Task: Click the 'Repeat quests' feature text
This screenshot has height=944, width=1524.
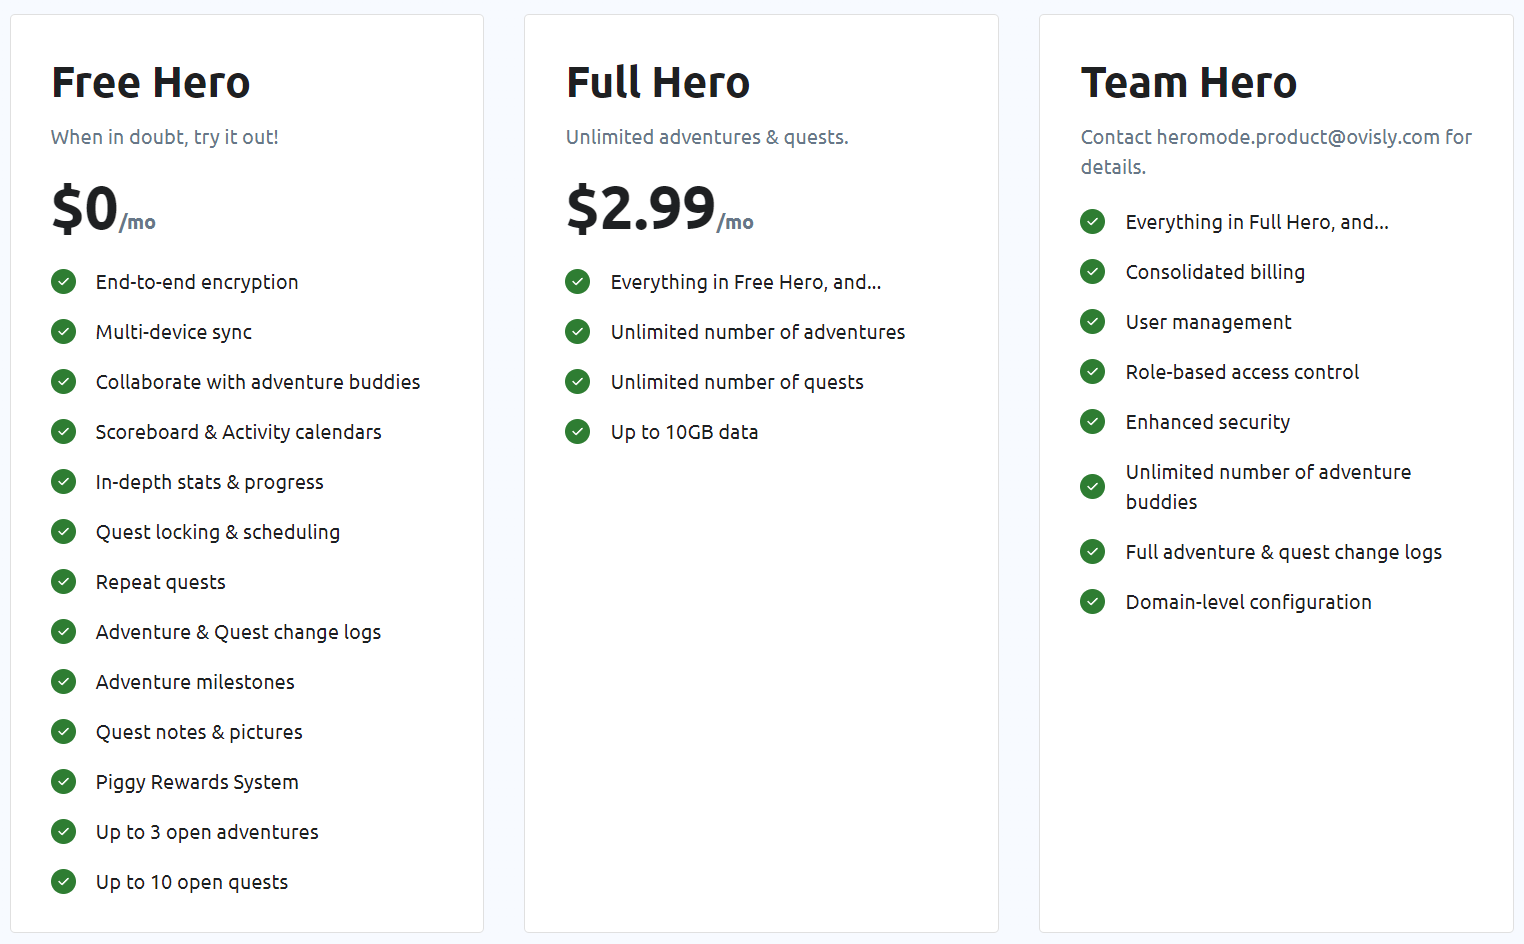Action: tap(161, 582)
